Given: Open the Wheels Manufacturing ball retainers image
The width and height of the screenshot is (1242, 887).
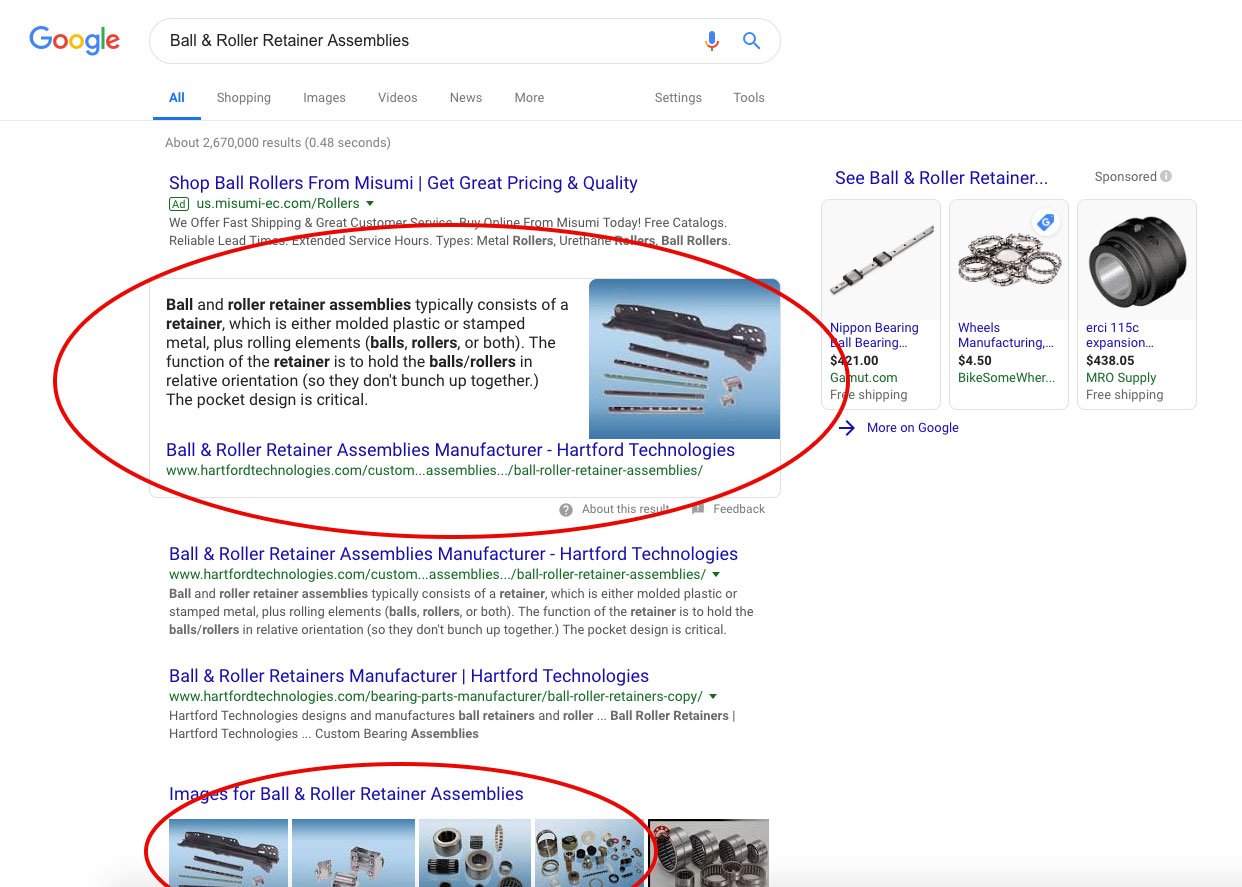Looking at the screenshot, I should 1009,260.
